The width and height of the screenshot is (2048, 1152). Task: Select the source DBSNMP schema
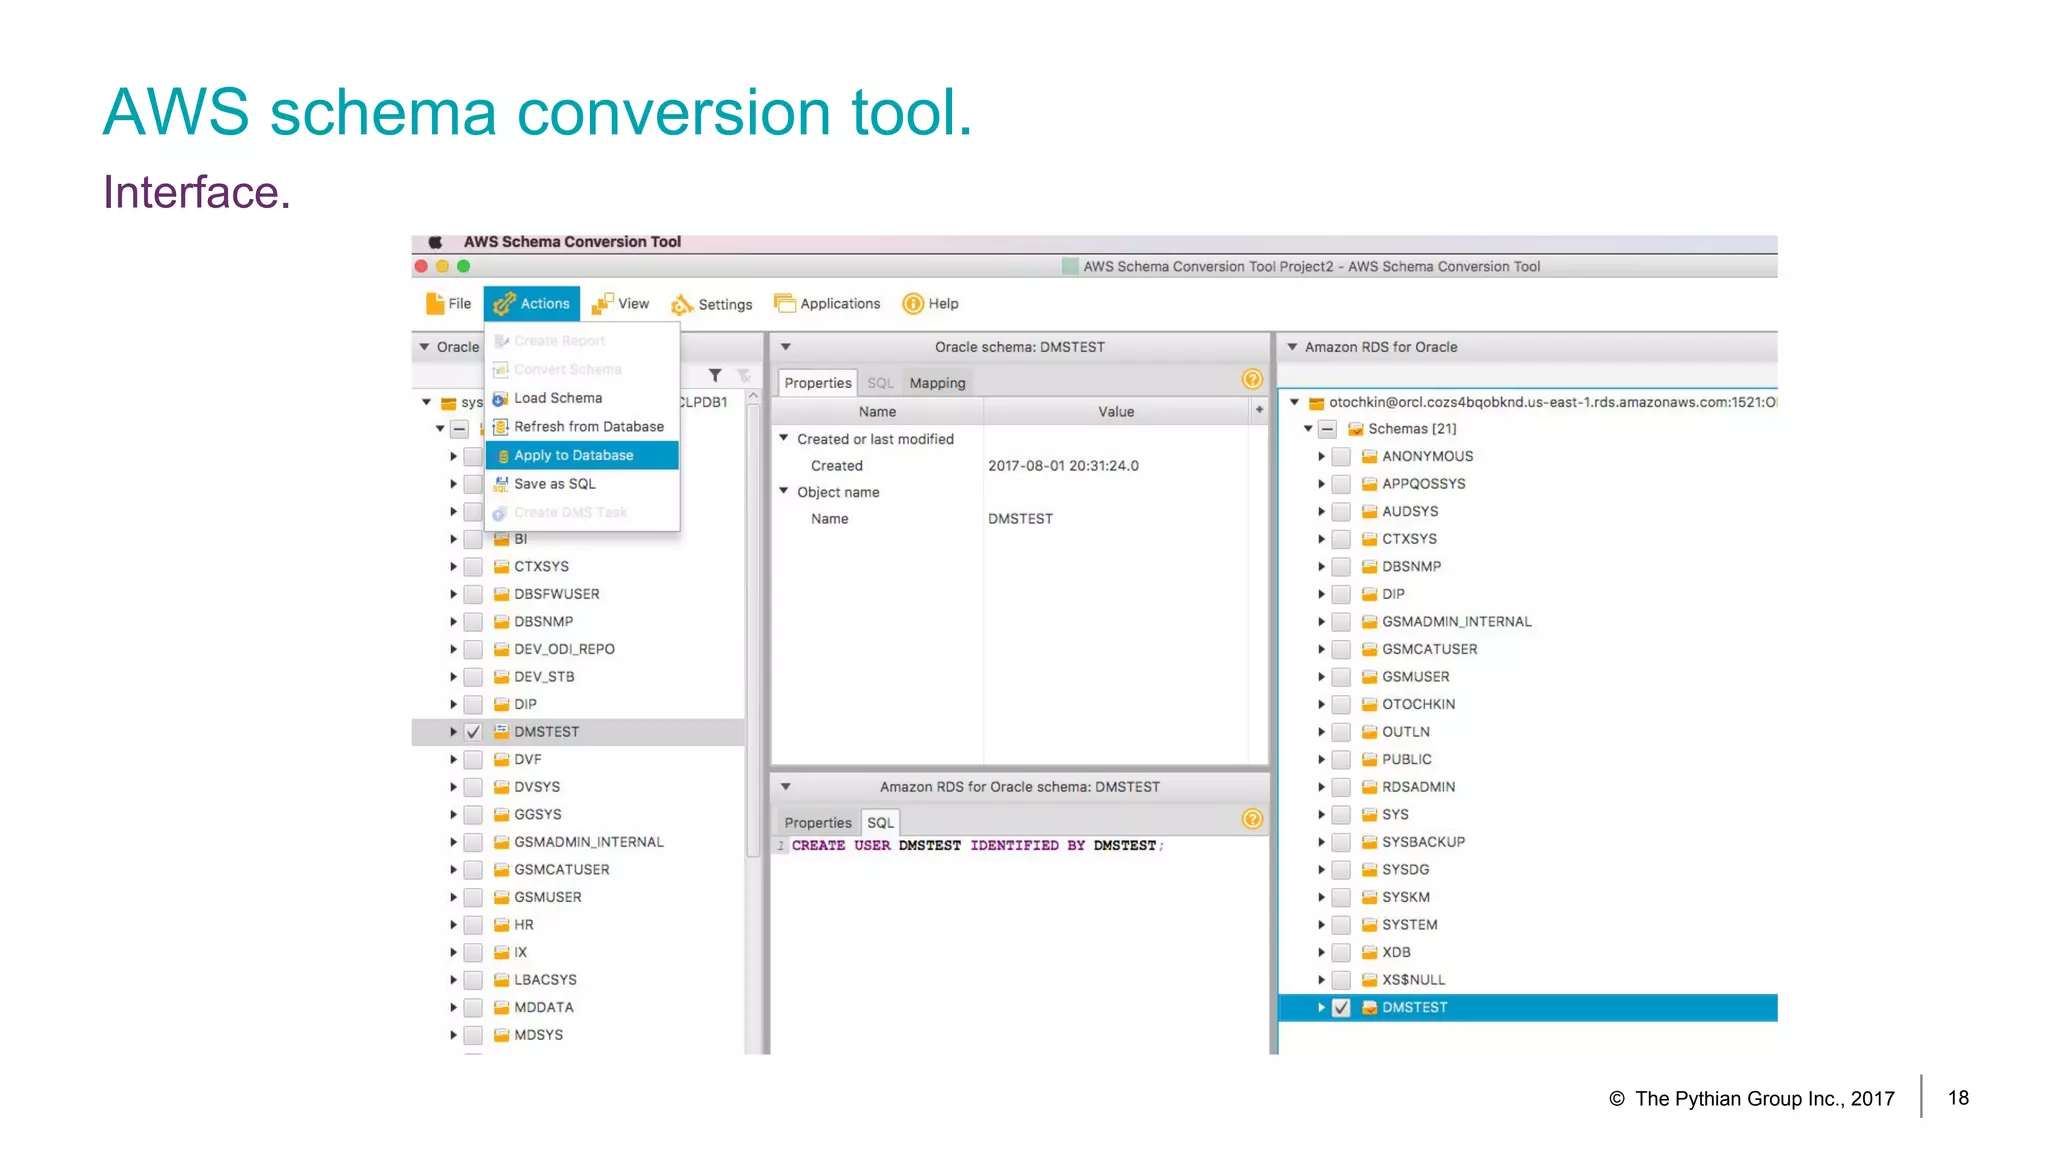(544, 622)
